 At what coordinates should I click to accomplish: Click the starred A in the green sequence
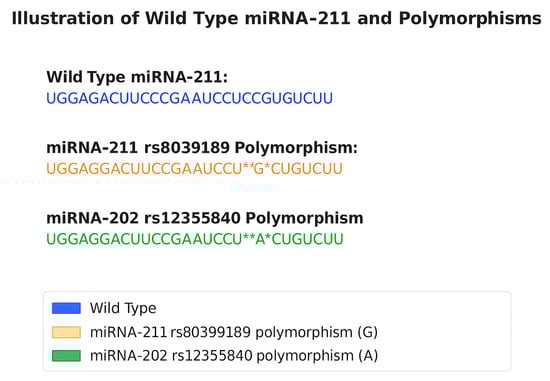[260, 239]
